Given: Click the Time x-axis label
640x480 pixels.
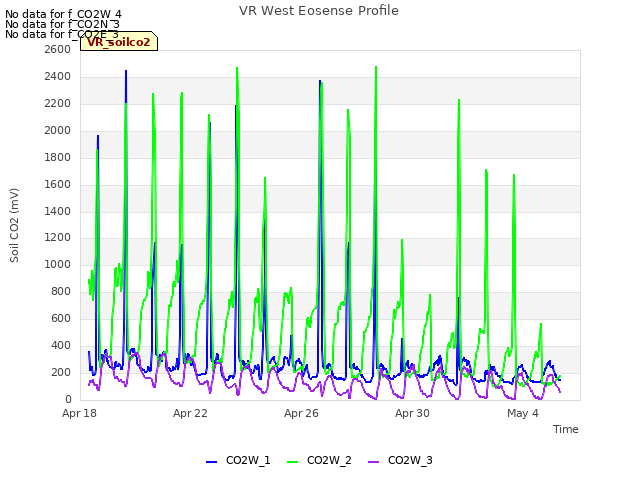Looking at the screenshot, I should tap(566, 429).
